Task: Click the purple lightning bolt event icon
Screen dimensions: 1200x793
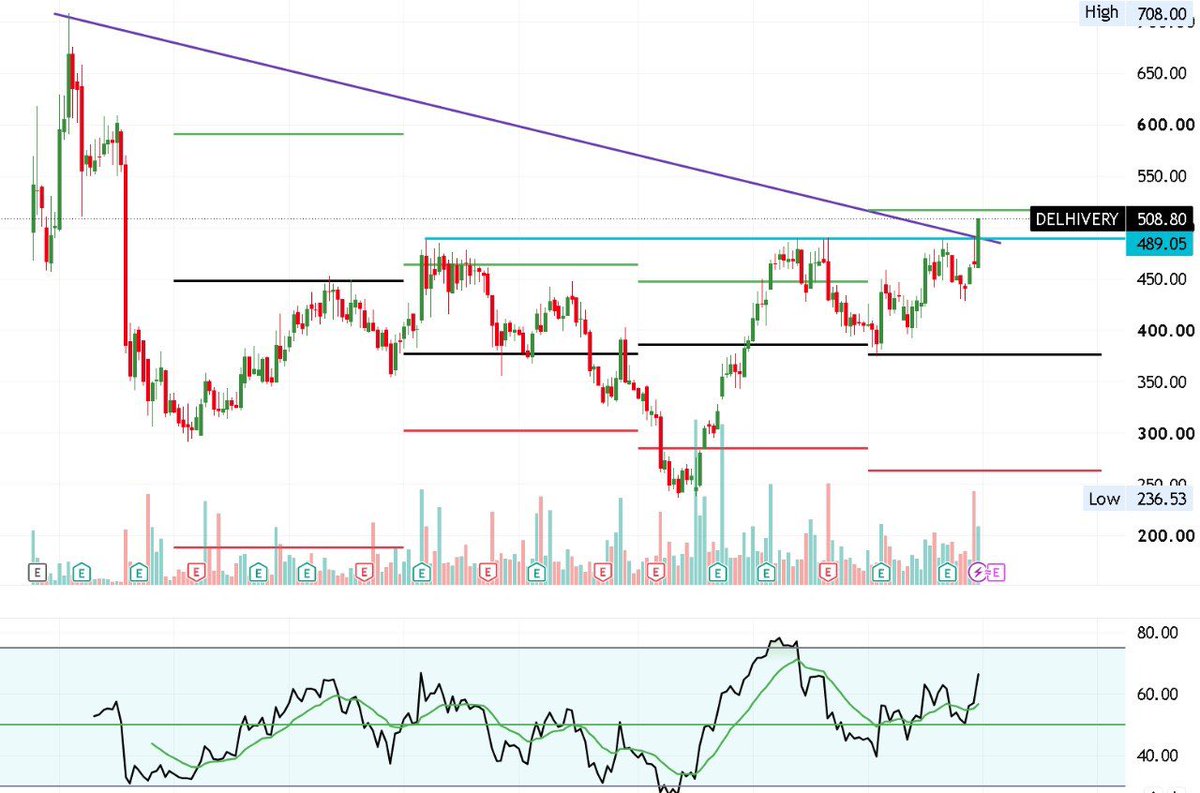Action: pos(980,573)
